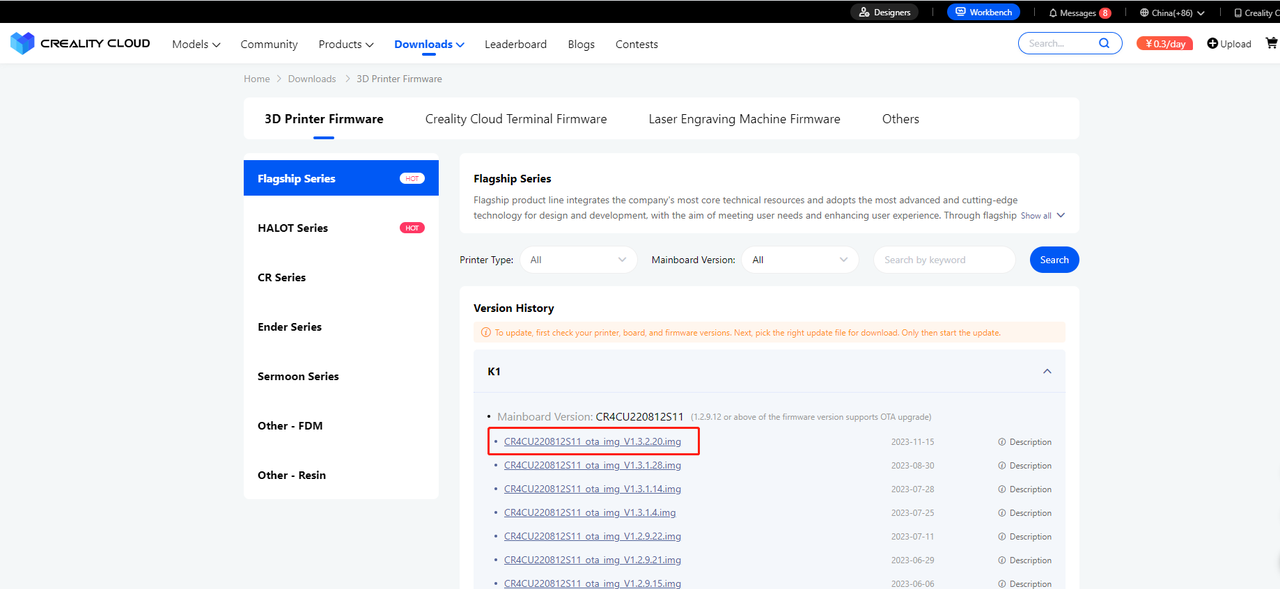Click the Search by keyword field
The image size is (1280, 589).
pos(944,260)
